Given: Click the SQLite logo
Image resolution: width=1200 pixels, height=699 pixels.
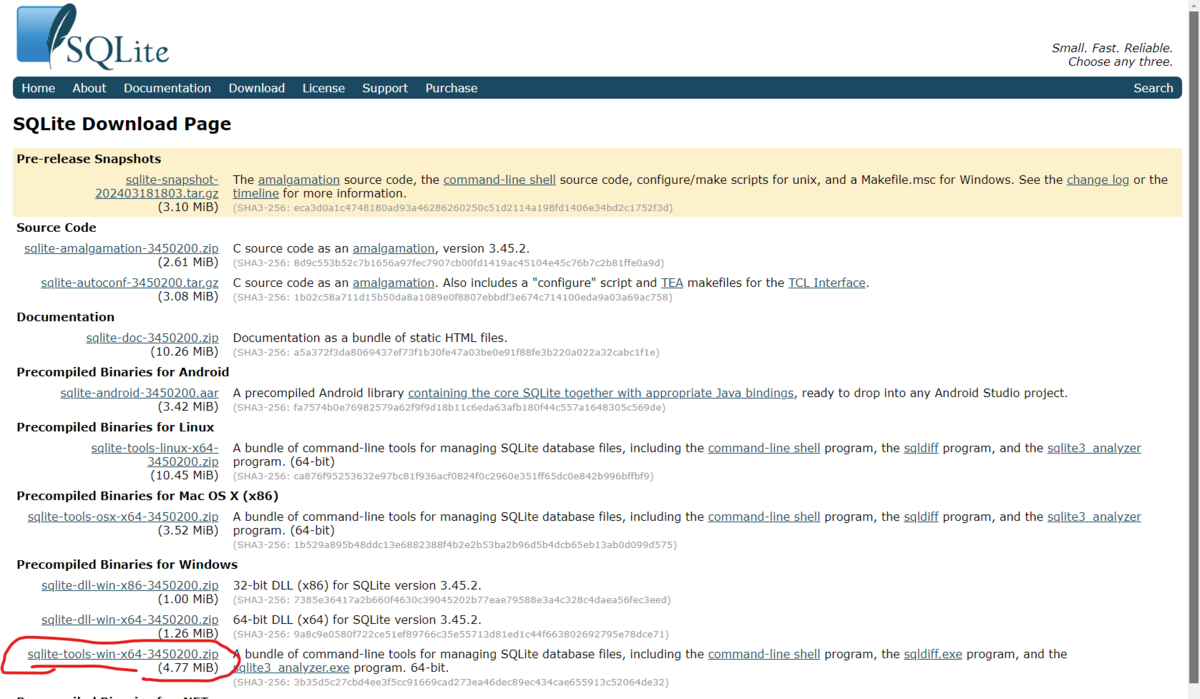Looking at the screenshot, I should [x=92, y=37].
